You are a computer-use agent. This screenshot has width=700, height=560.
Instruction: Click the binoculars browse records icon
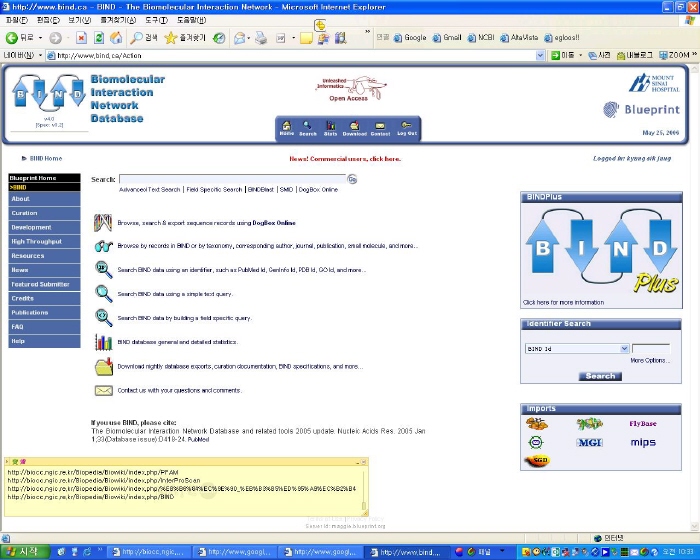(x=103, y=245)
